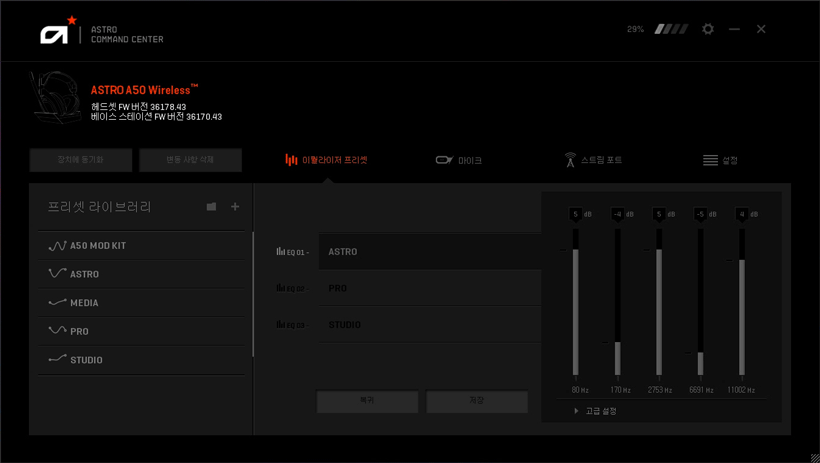Select the EQ 01 ASTRO slot field
Screen dimensions: 820x463
tap(430, 252)
